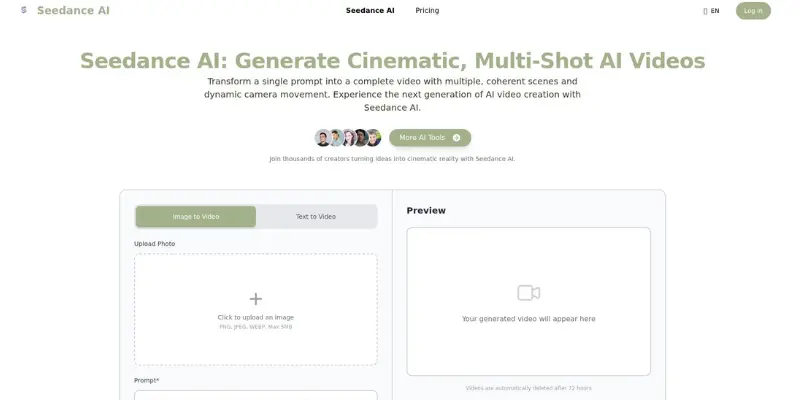Screen dimensions: 800x400
Task: Open the Seedance AI brand name link
Action: (73, 10)
